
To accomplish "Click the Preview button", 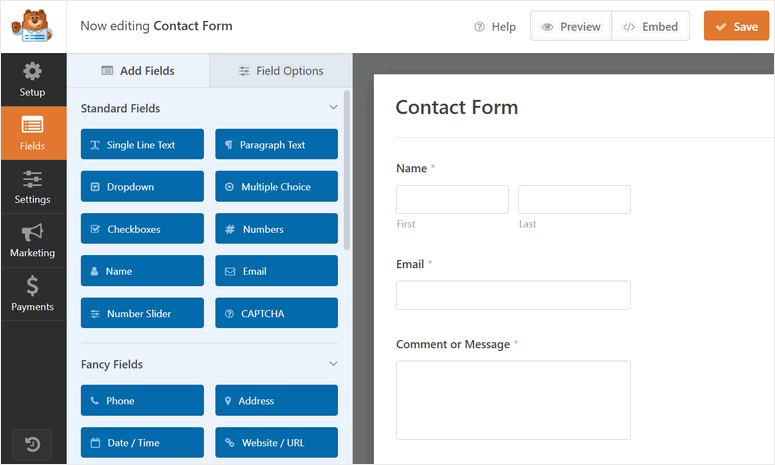I will 571,27.
